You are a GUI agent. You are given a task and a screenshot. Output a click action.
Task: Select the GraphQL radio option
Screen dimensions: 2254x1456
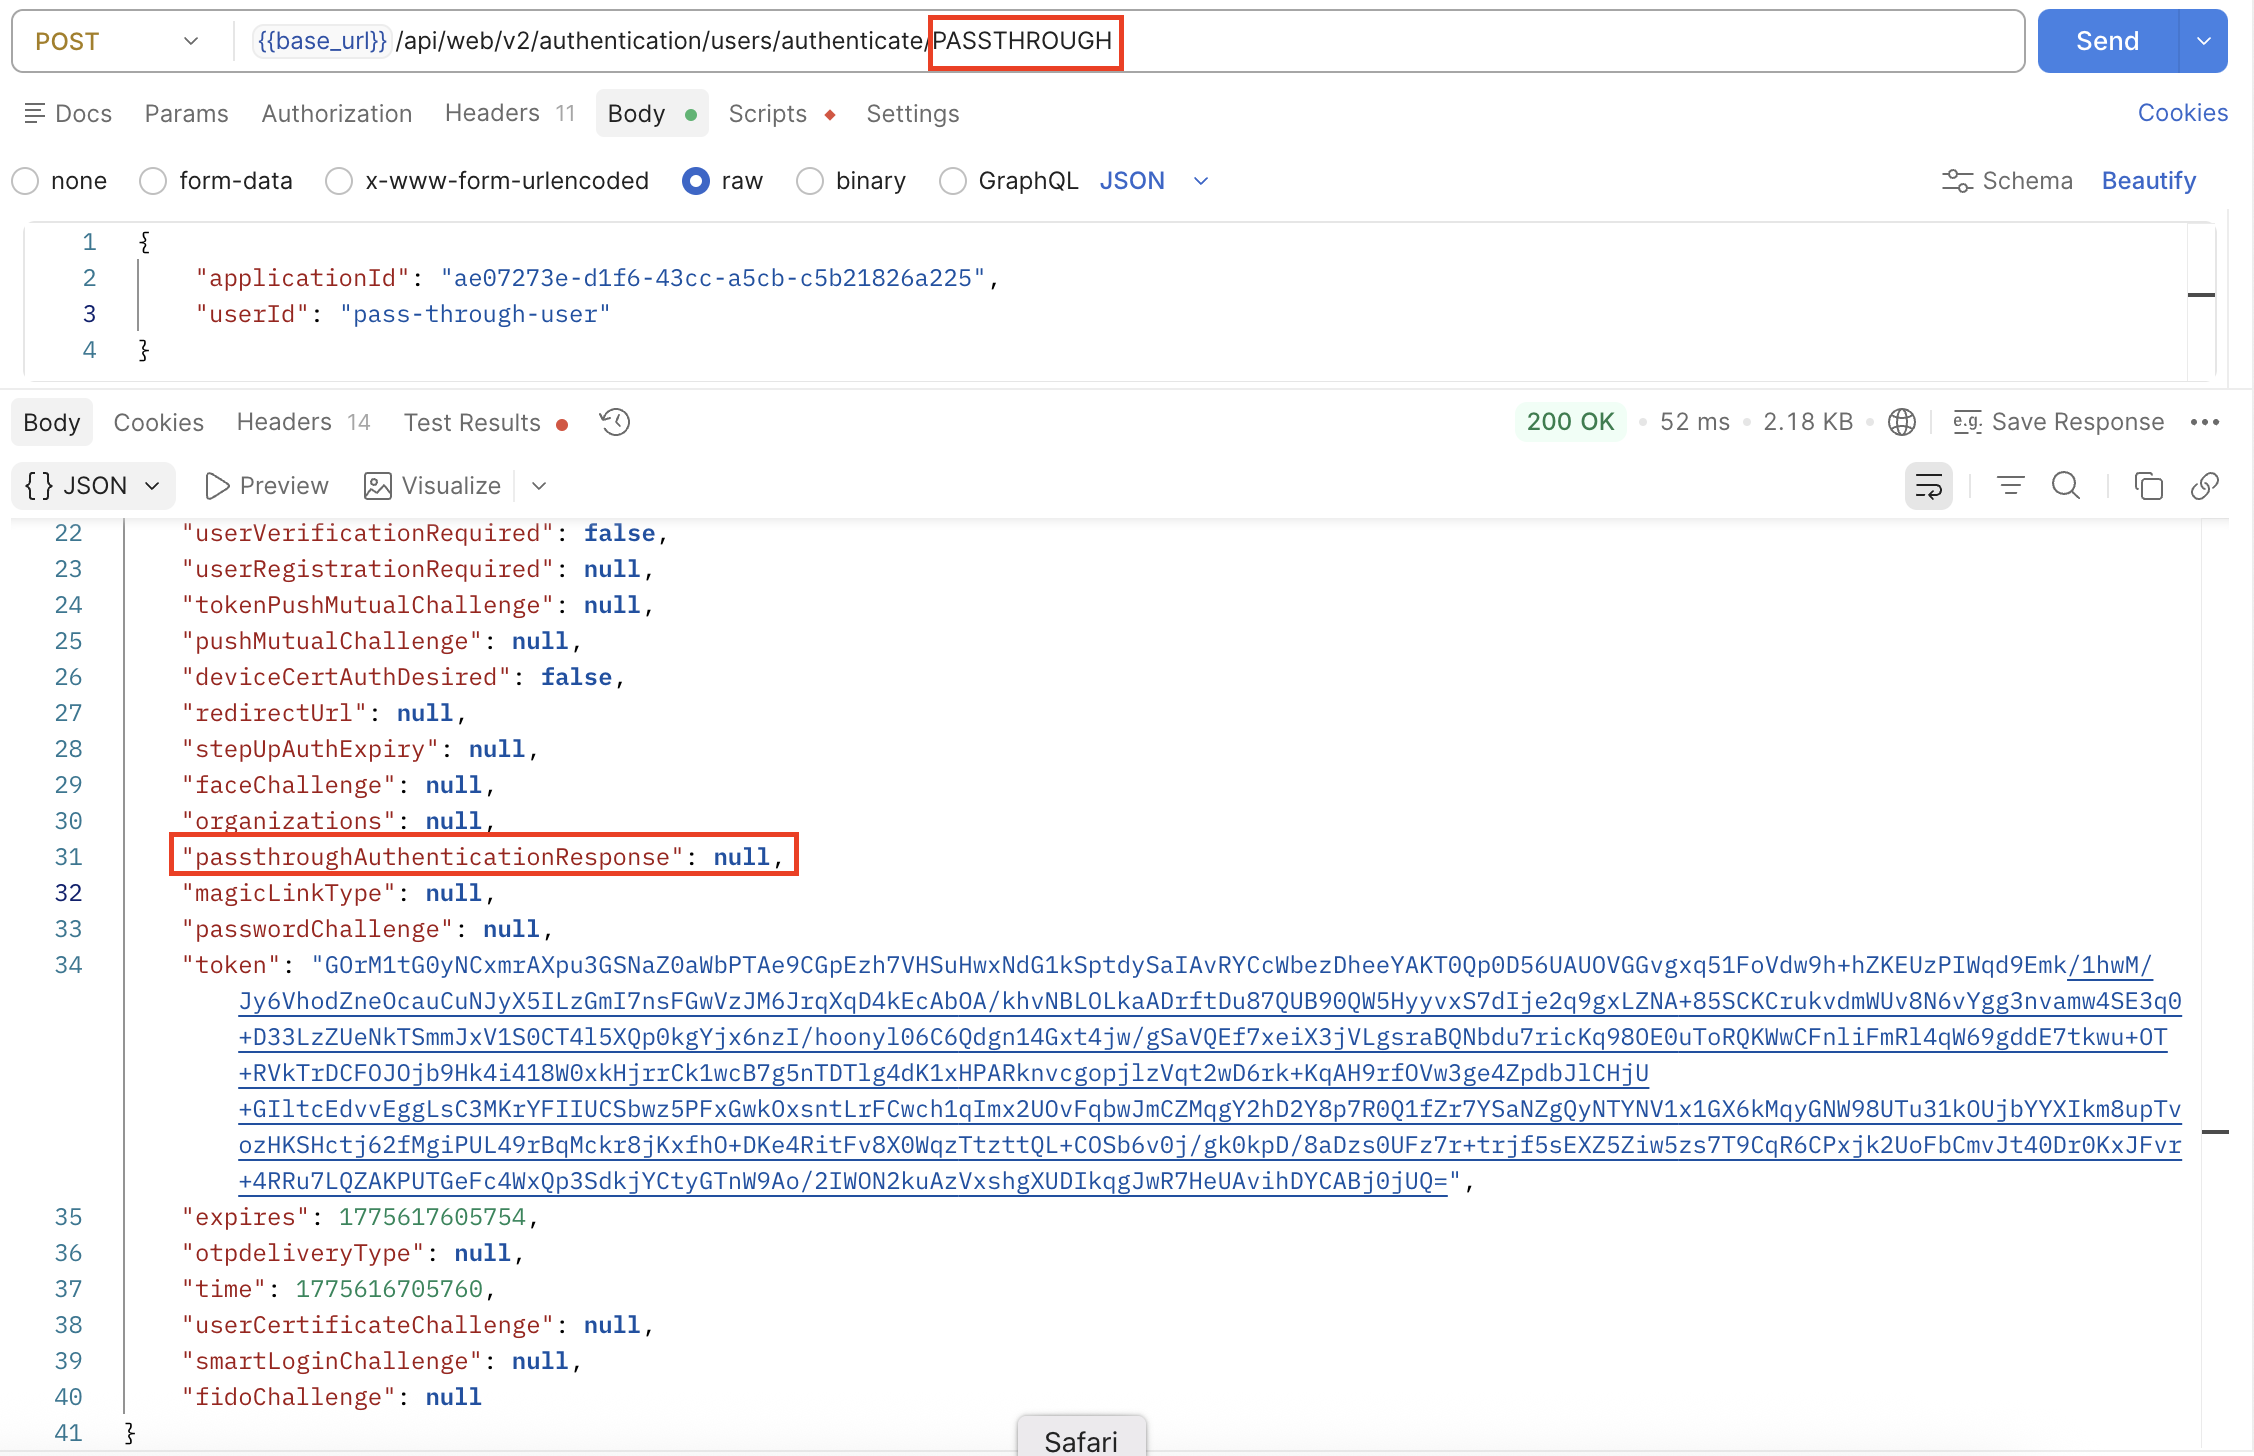(953, 181)
